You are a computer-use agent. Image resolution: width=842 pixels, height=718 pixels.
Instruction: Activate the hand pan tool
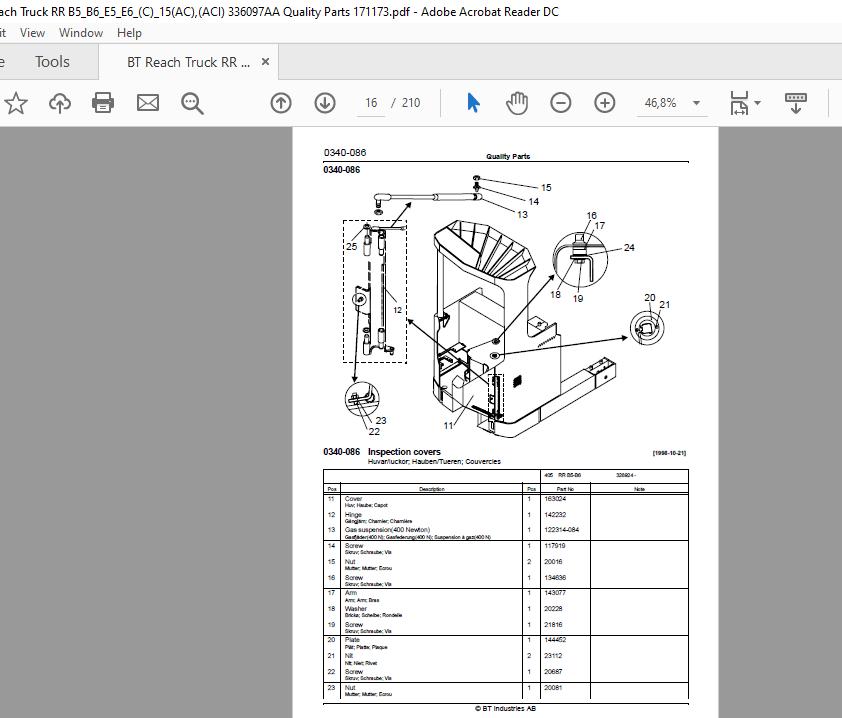517,103
